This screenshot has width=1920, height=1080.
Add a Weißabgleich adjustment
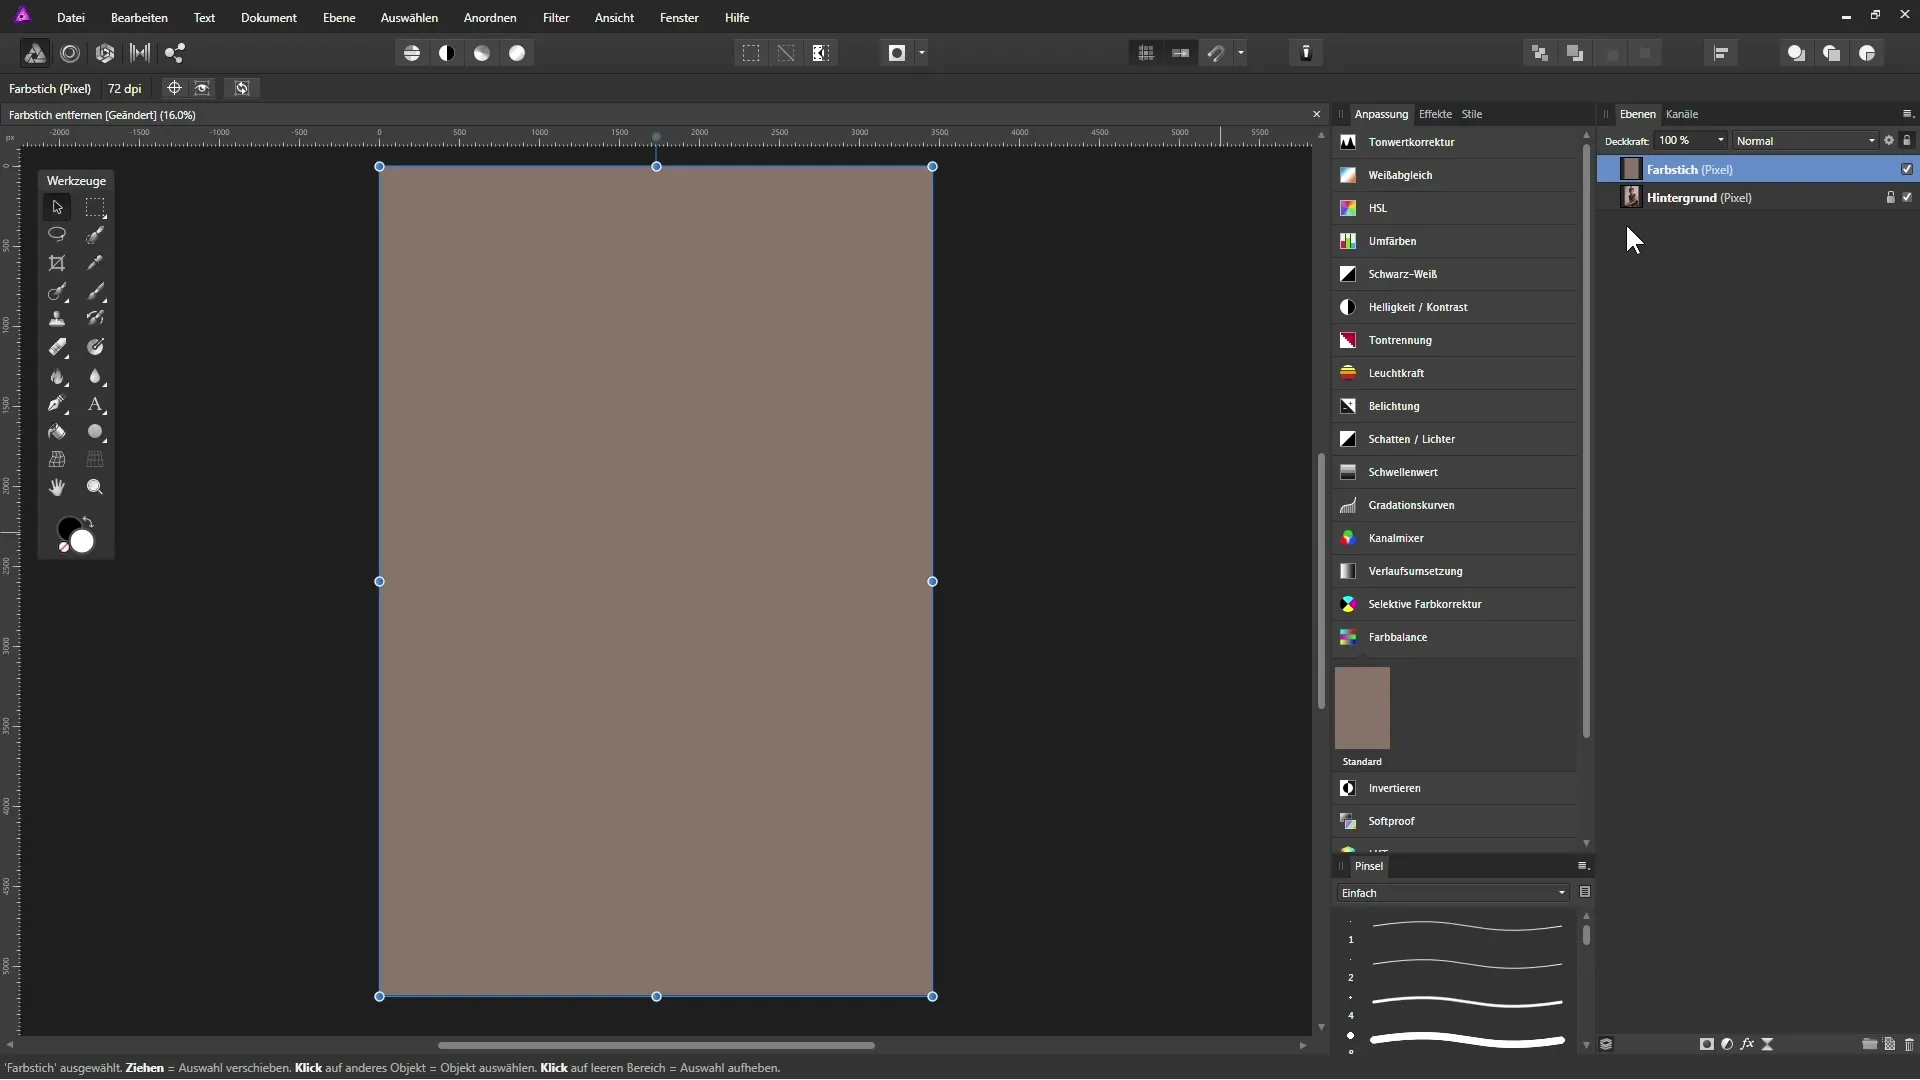point(1455,175)
